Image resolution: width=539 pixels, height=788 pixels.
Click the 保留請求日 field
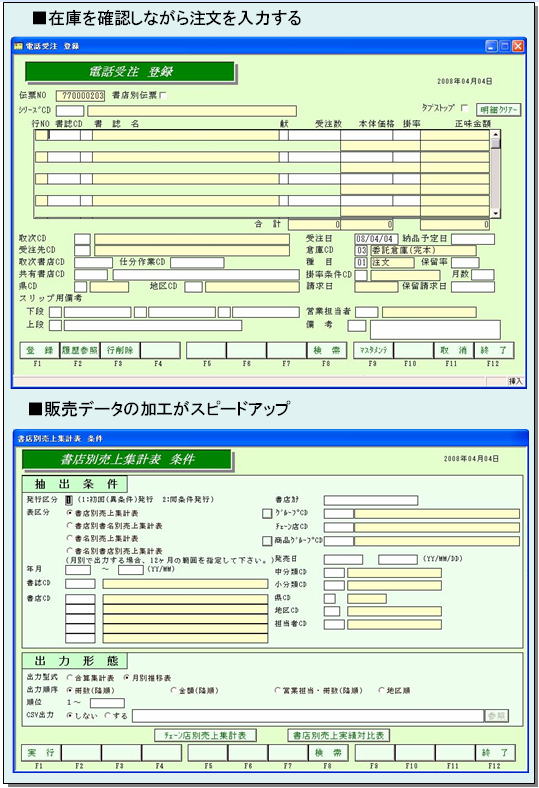(x=473, y=287)
